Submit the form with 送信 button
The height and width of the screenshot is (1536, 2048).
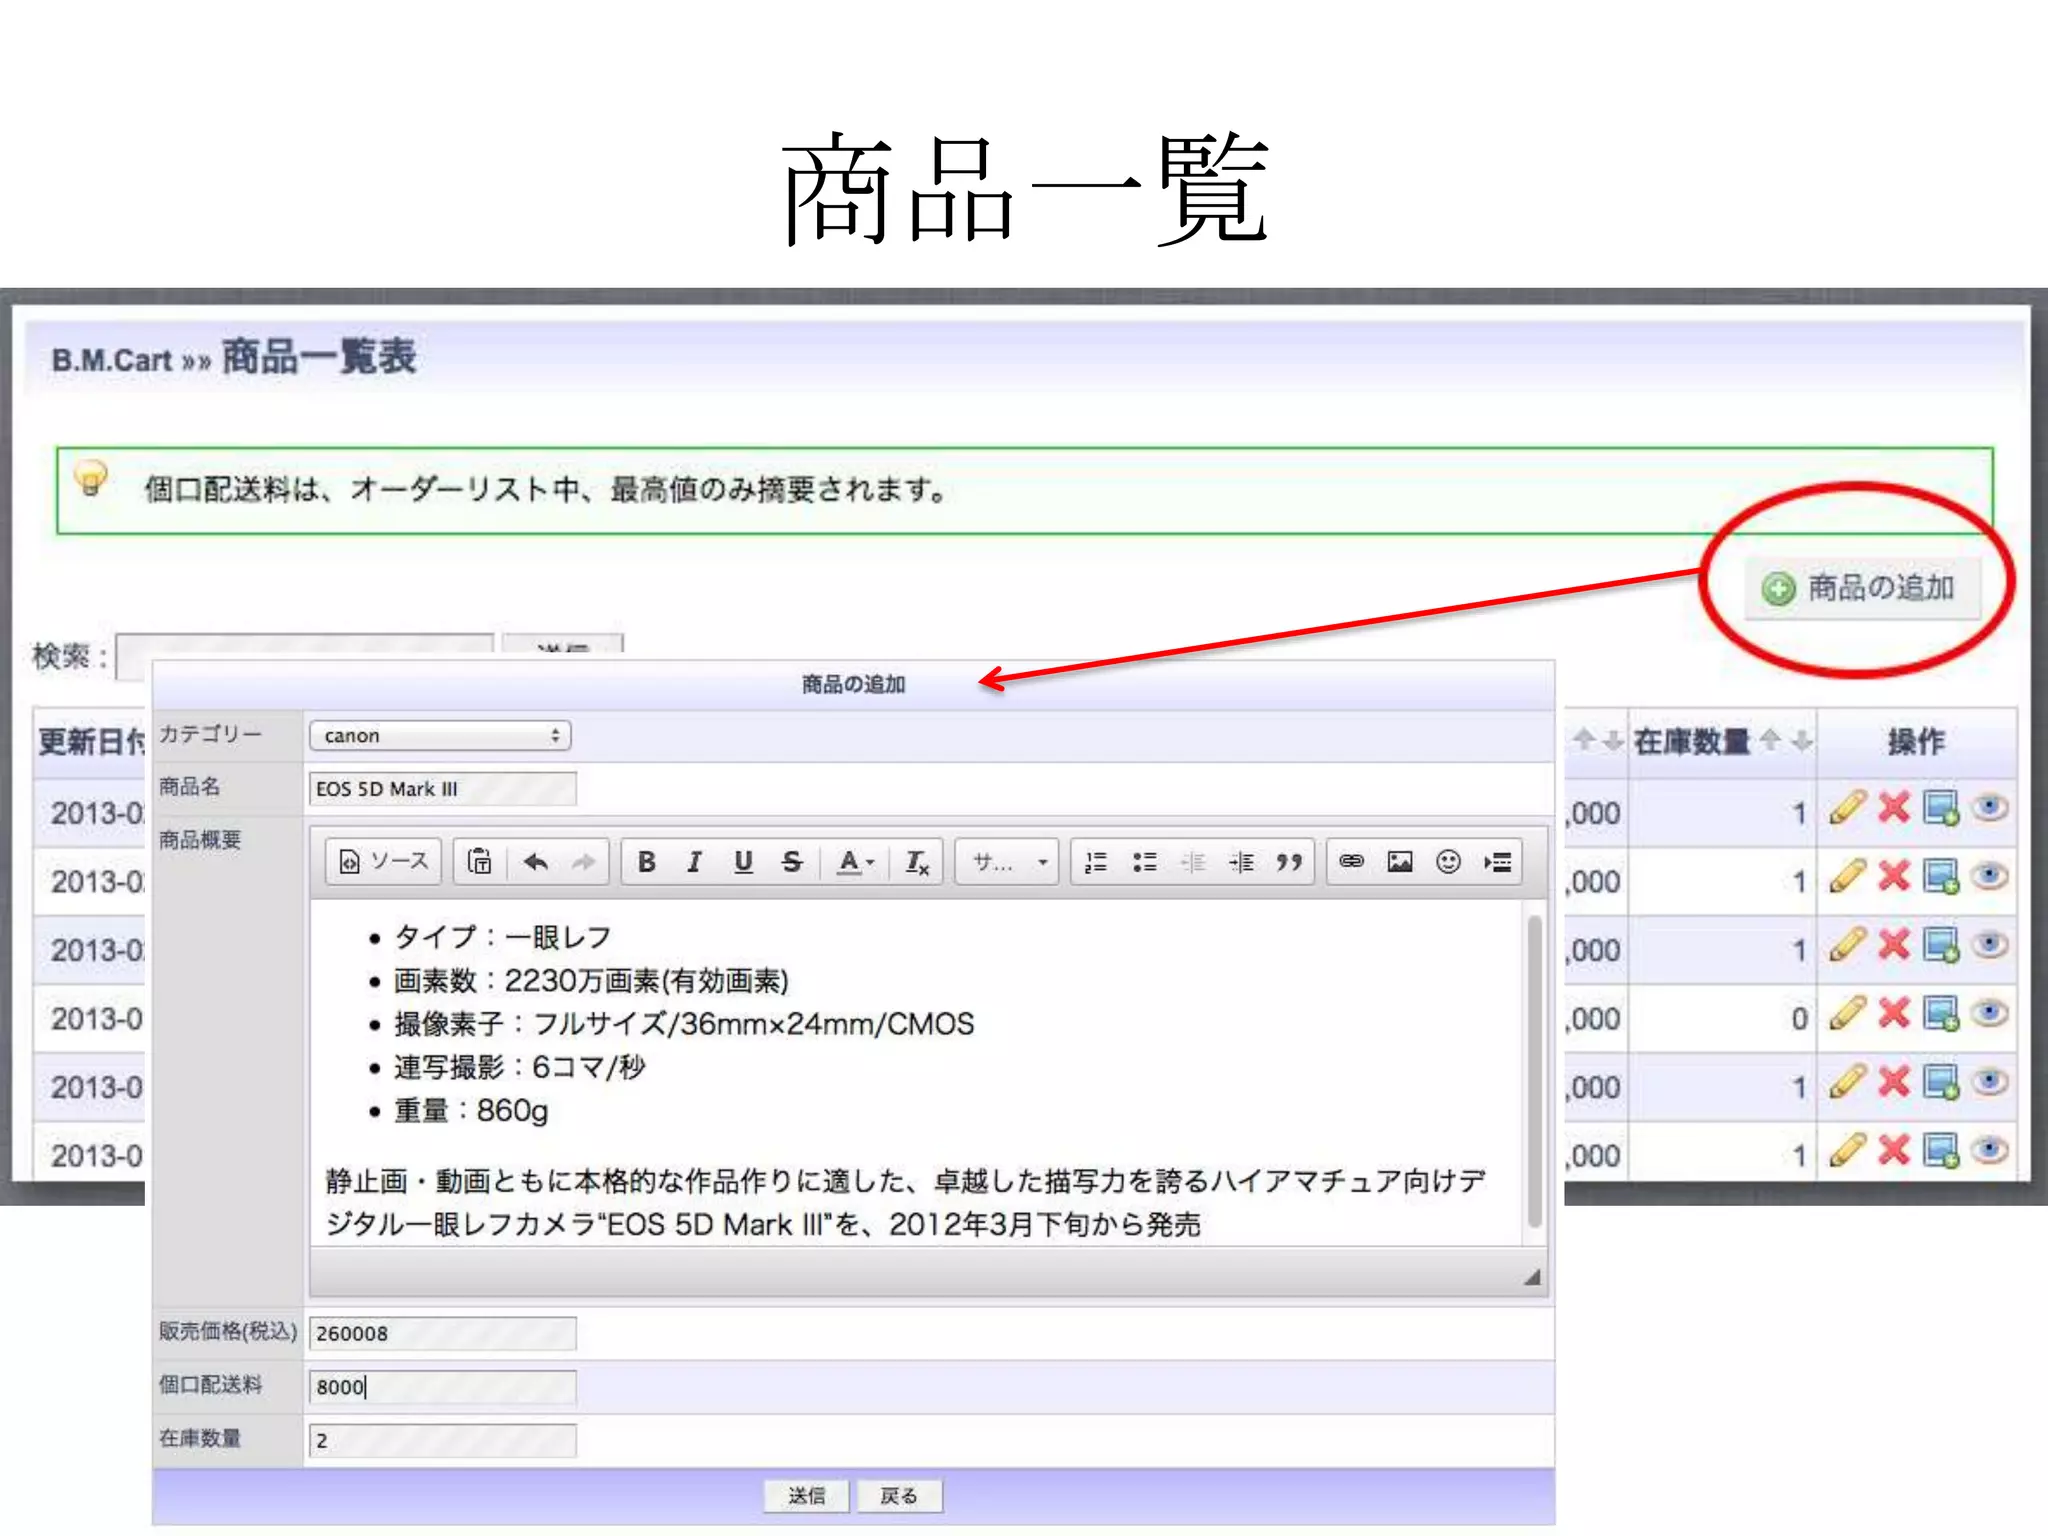806,1496
